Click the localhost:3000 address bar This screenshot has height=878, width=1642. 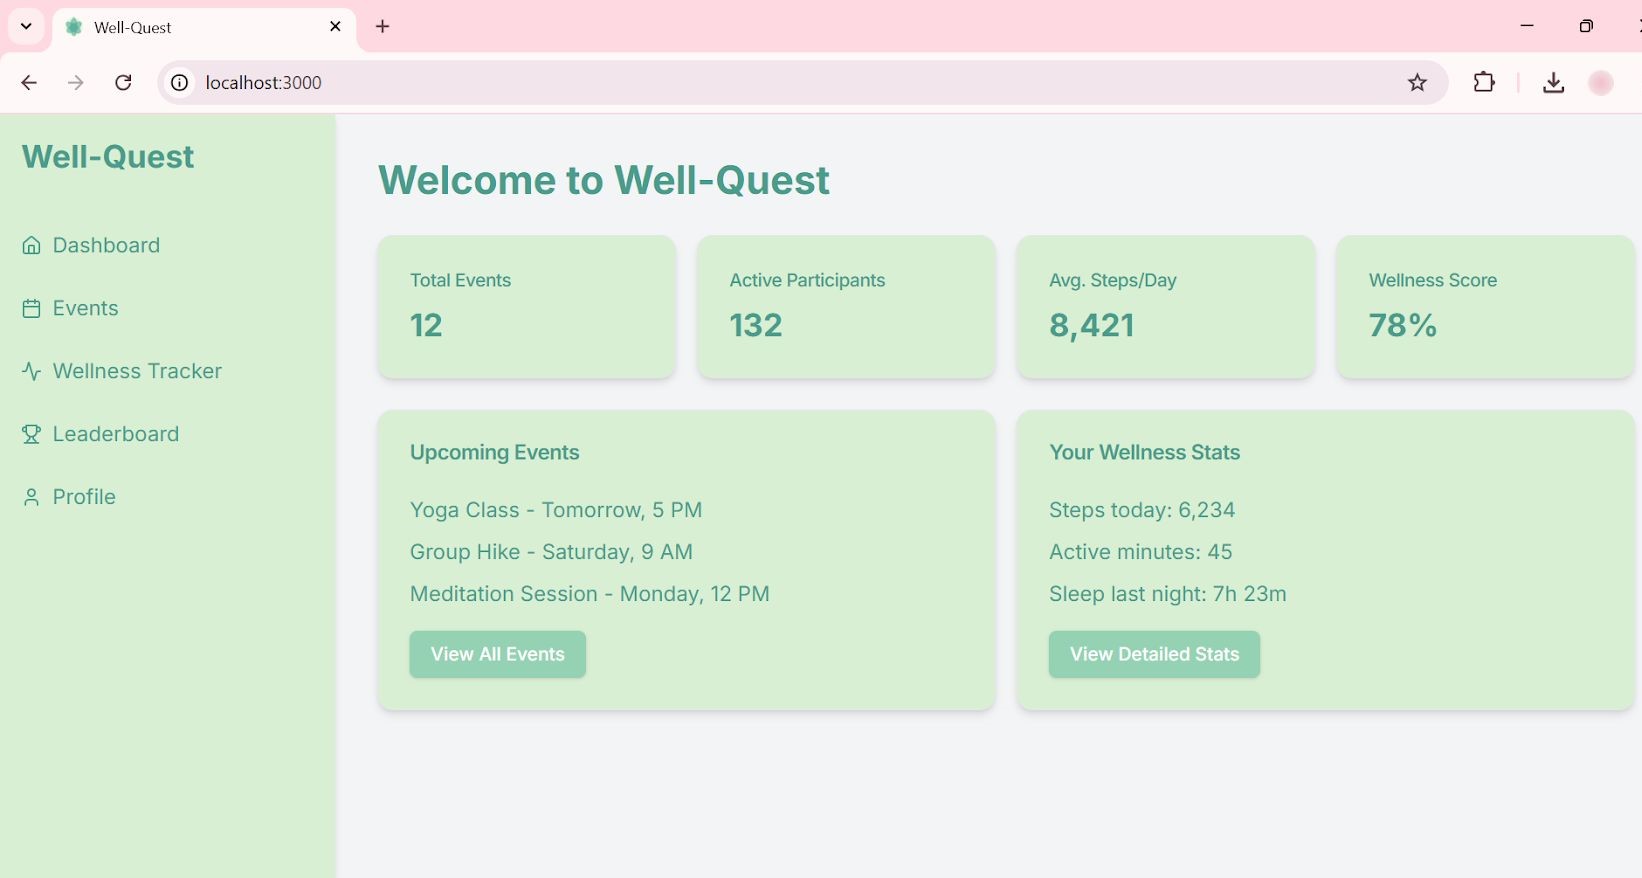[x=780, y=83]
